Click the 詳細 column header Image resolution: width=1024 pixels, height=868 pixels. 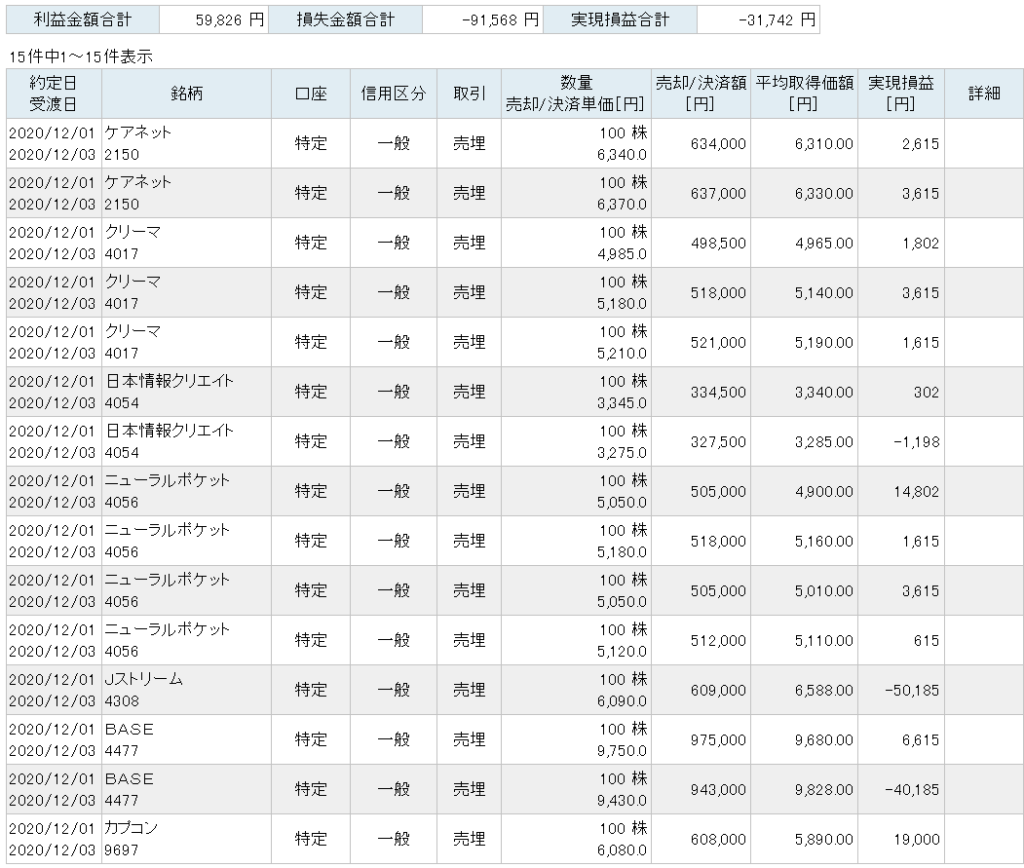click(984, 93)
